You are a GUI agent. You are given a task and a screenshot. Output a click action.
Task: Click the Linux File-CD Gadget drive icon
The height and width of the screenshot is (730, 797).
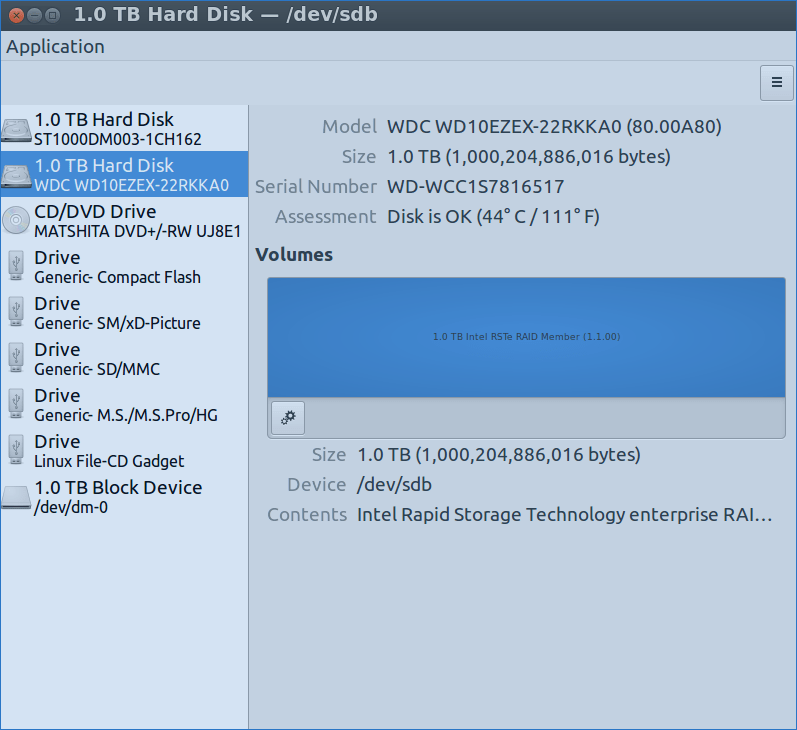click(16, 449)
